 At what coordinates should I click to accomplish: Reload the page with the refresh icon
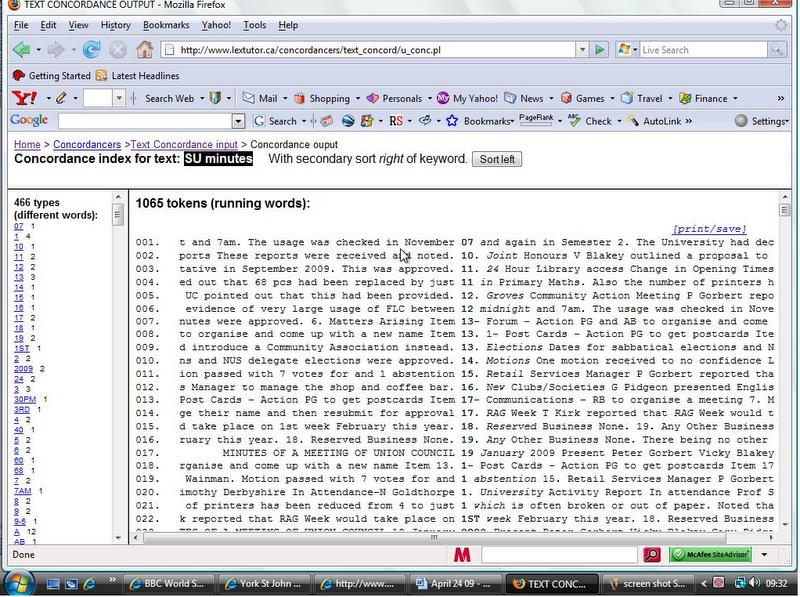[x=91, y=49]
